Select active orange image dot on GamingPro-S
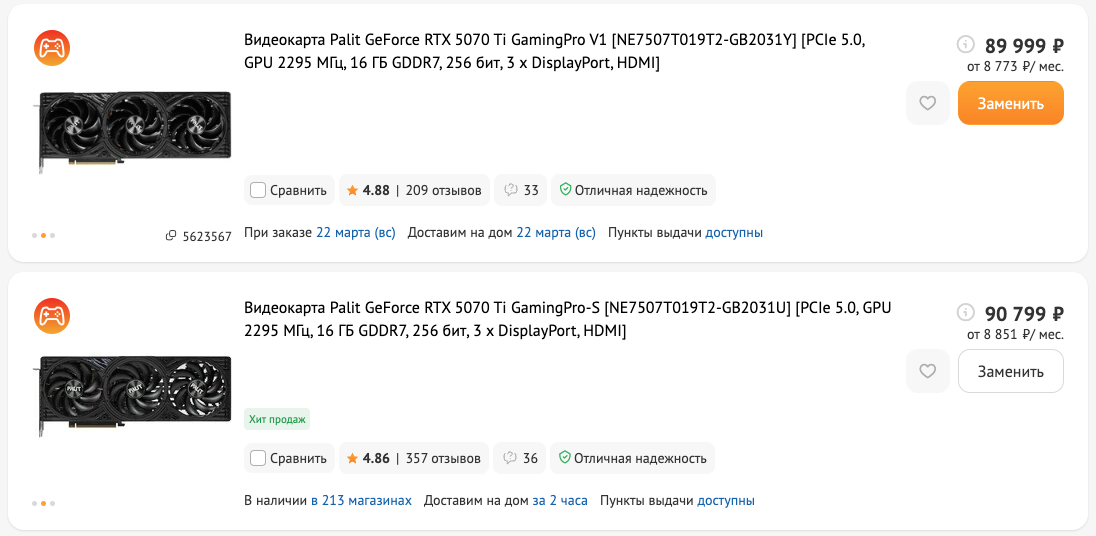This screenshot has height=536, width=1096. pyautogui.click(x=43, y=503)
